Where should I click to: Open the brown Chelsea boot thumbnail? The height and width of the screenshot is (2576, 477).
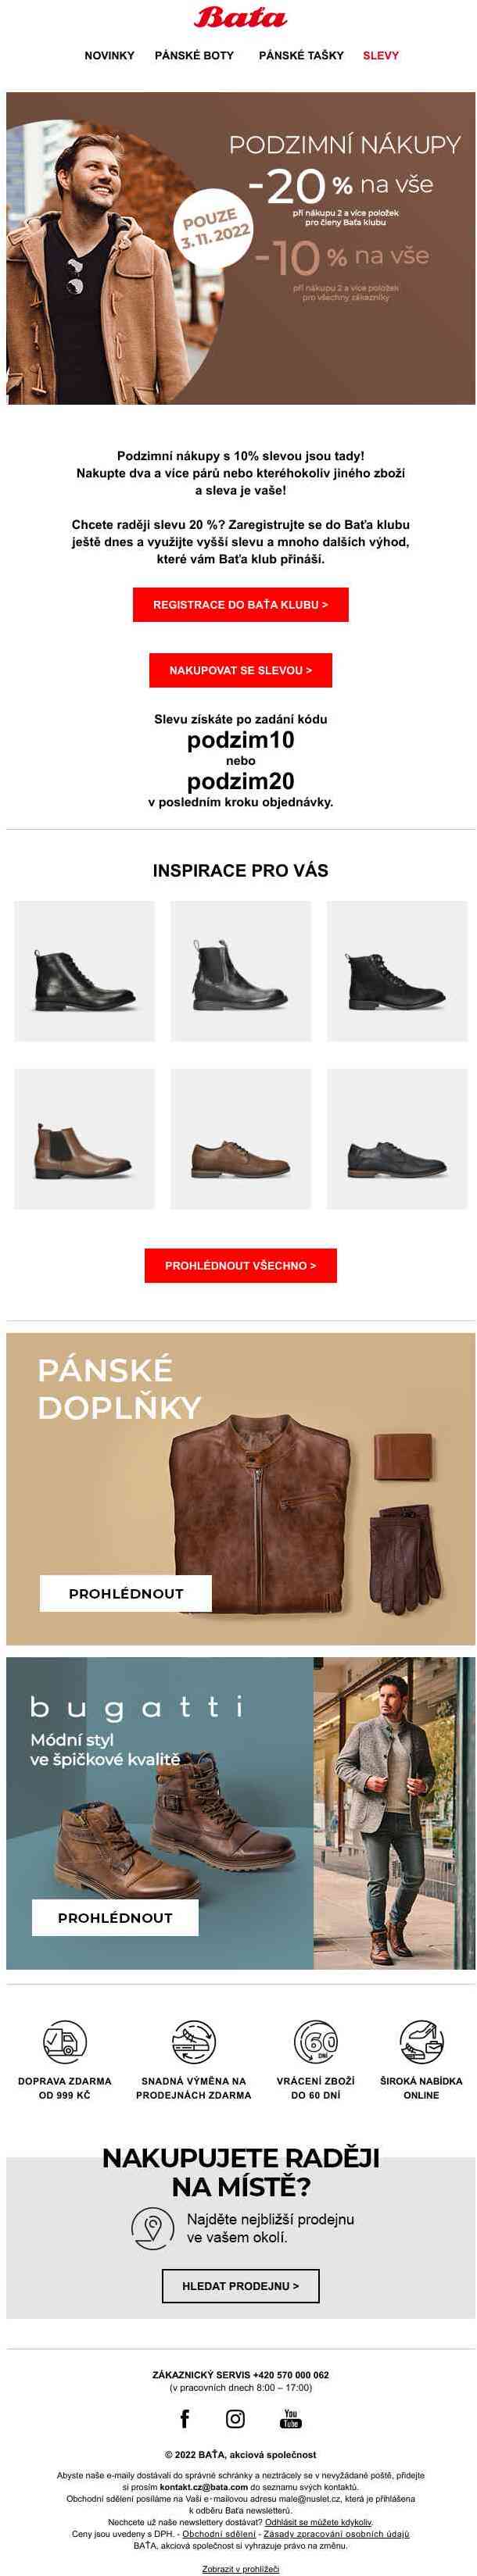coord(84,1138)
